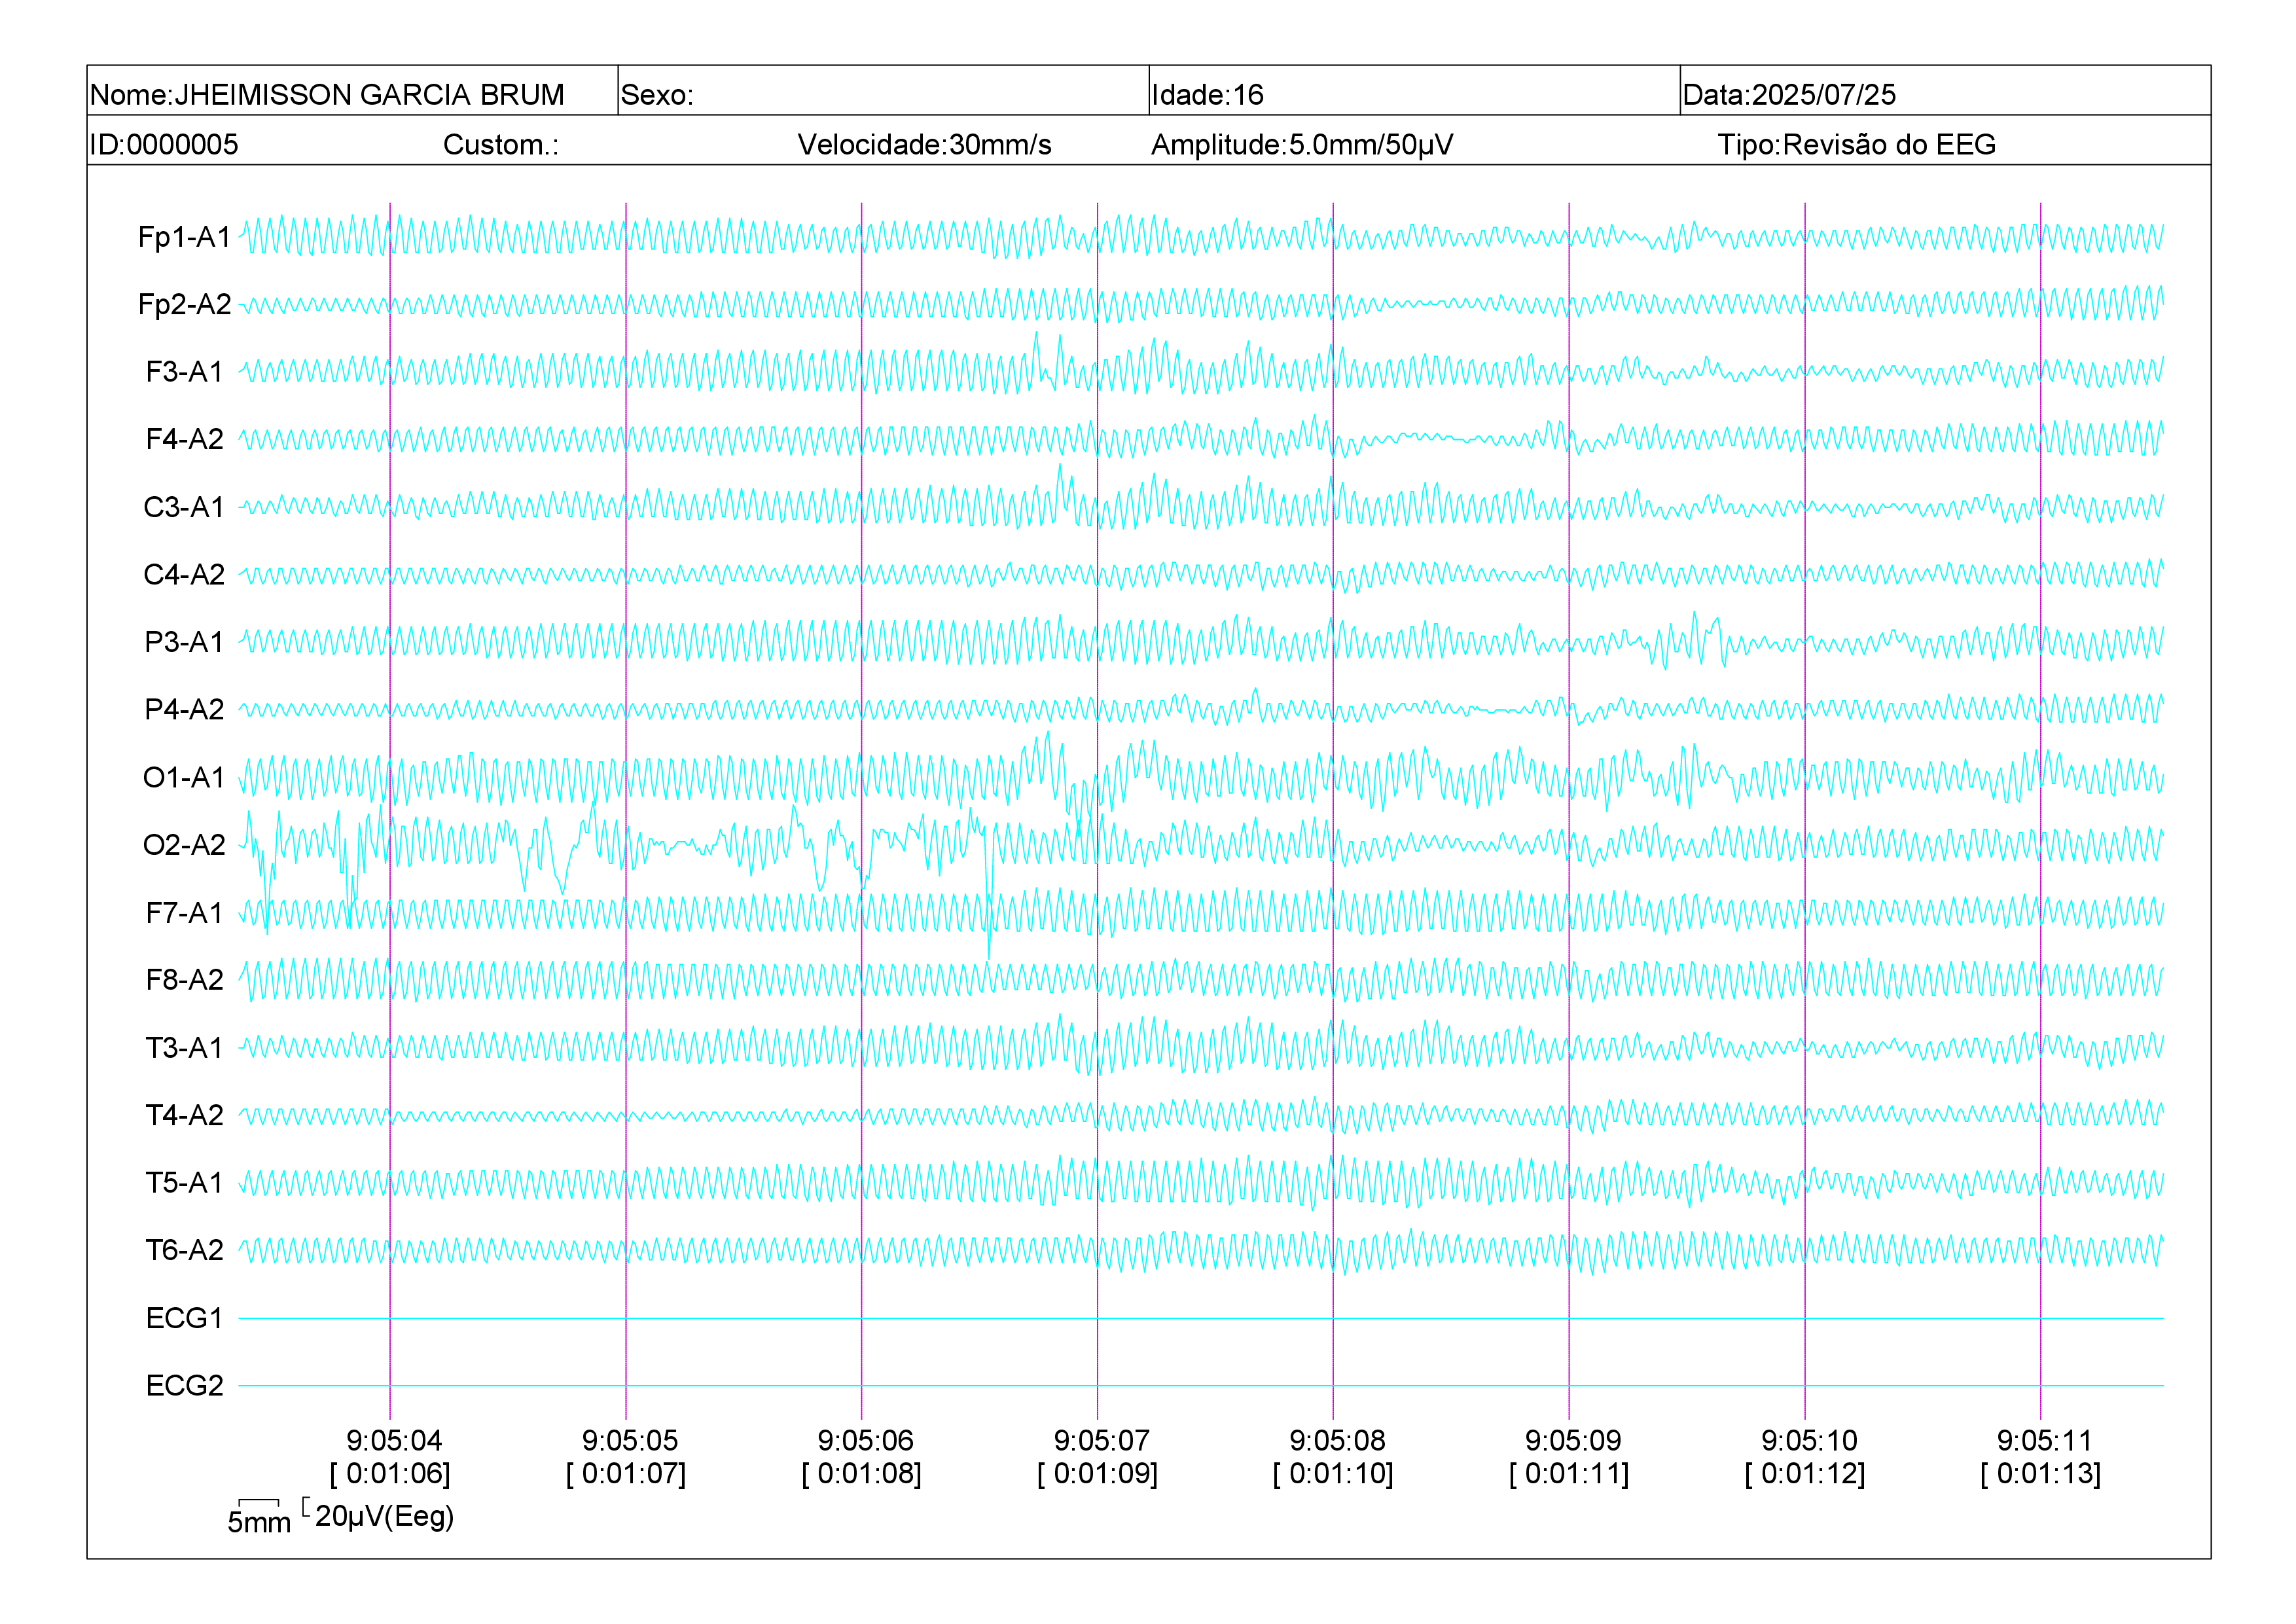Click the elapsed time [ 0:01:11]

tap(1569, 1474)
